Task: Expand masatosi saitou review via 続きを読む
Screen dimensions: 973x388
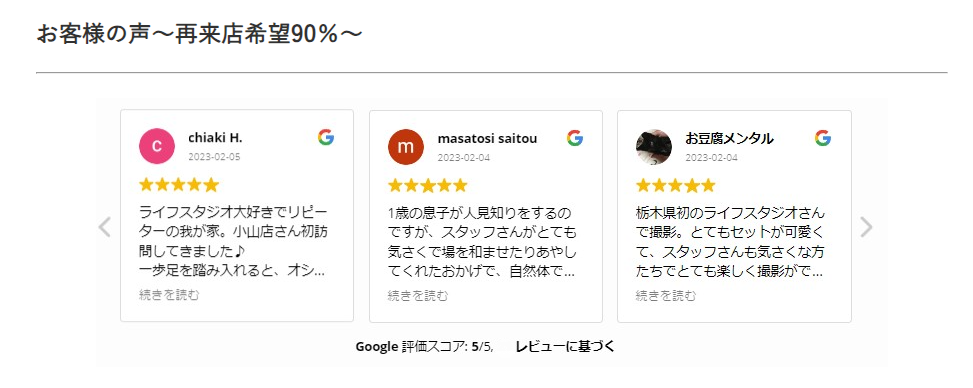Action: pos(418,296)
